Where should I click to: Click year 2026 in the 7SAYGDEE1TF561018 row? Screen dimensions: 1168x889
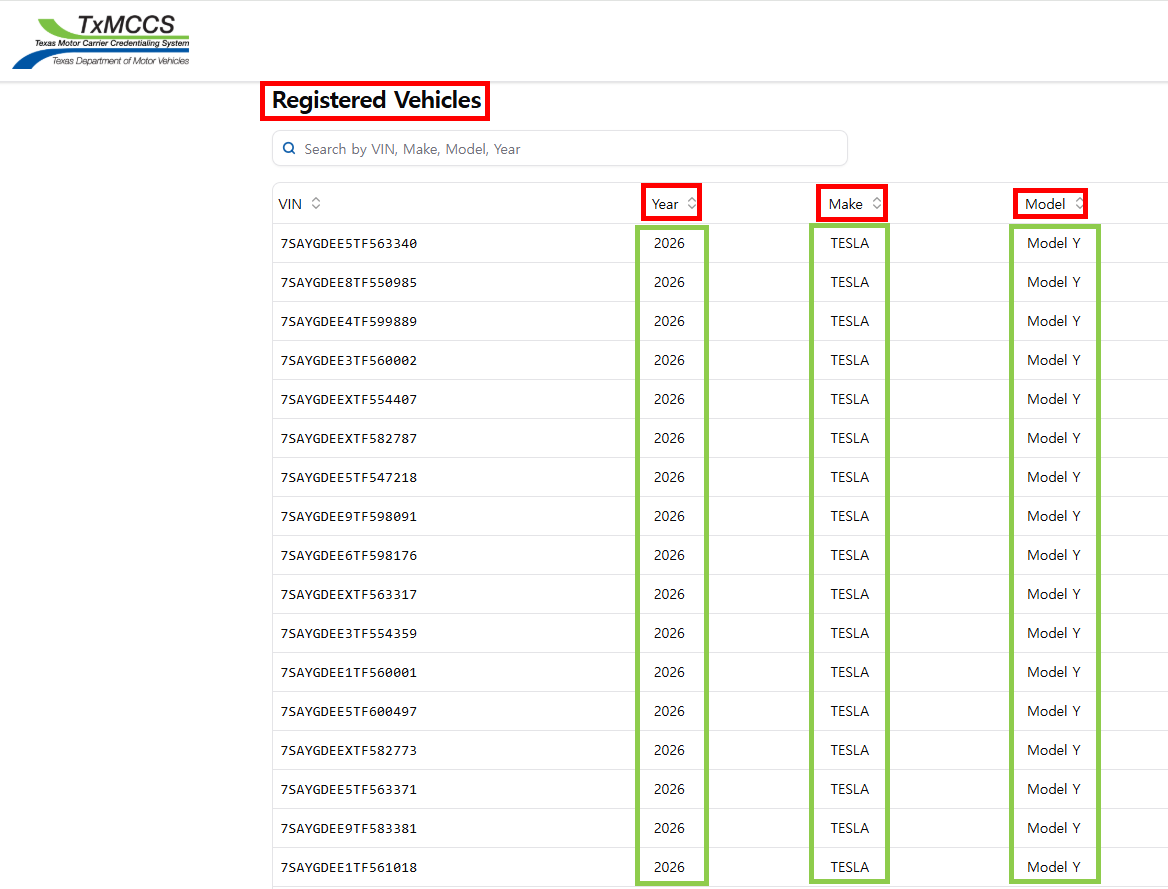669,867
